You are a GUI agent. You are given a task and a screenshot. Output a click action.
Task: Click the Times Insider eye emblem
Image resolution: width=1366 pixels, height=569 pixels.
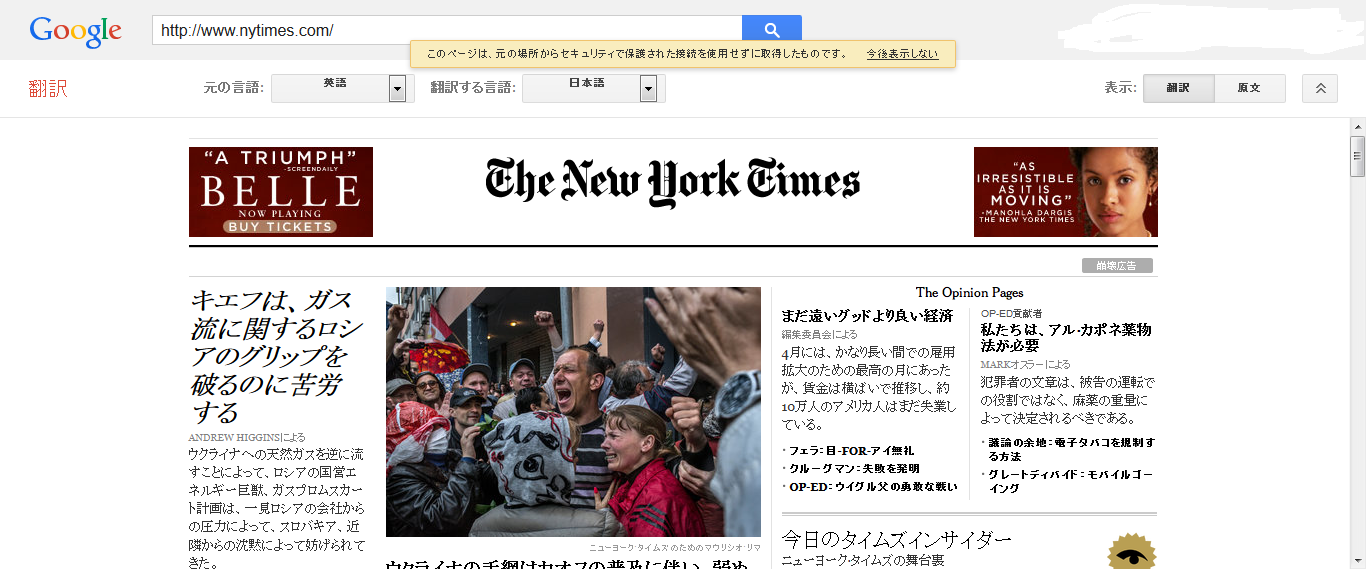coord(1131,552)
